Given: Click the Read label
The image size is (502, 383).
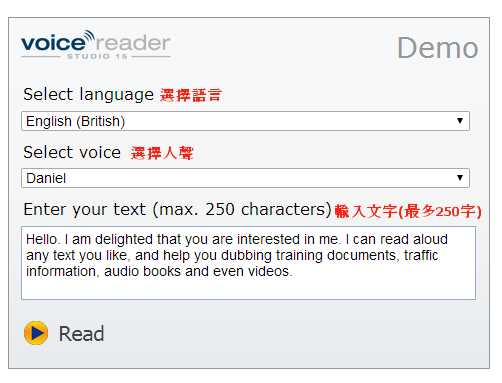Looking at the screenshot, I should point(81,334).
